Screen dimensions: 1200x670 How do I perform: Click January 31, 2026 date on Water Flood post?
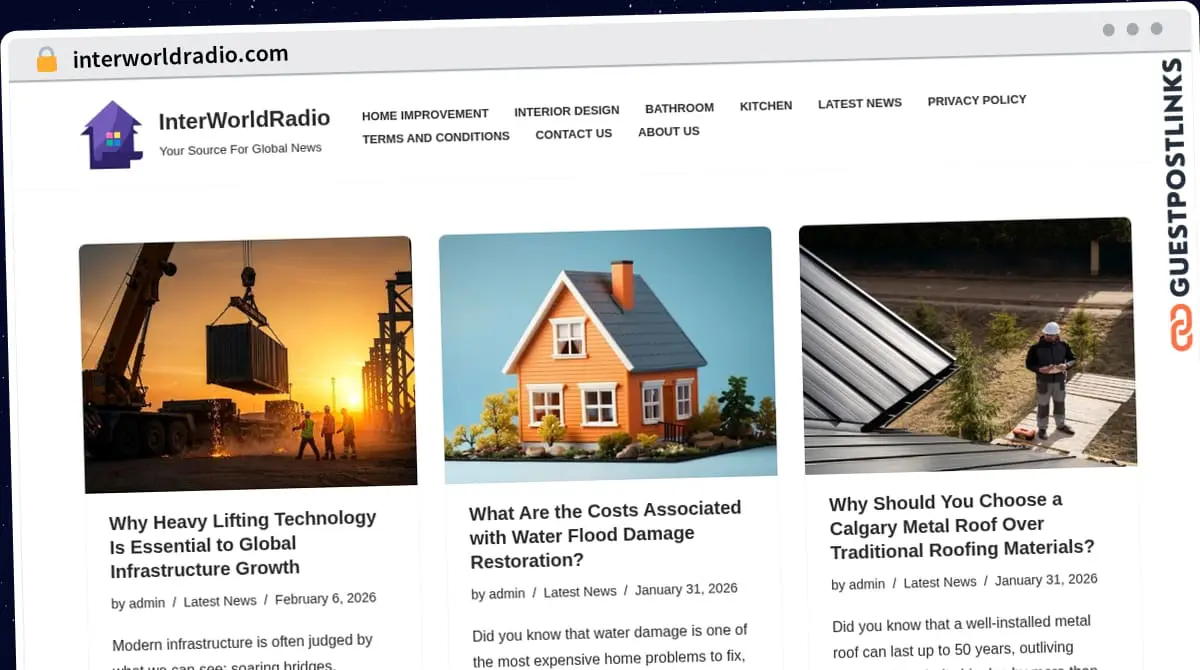coord(686,589)
